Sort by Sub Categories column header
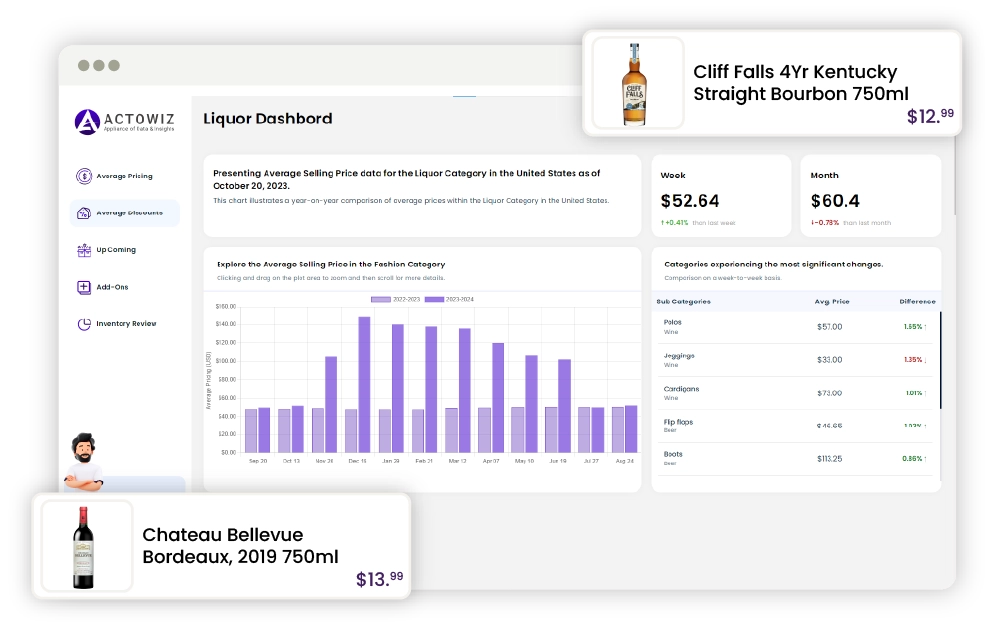Image resolution: width=1000 pixels, height=642 pixels. click(684, 302)
